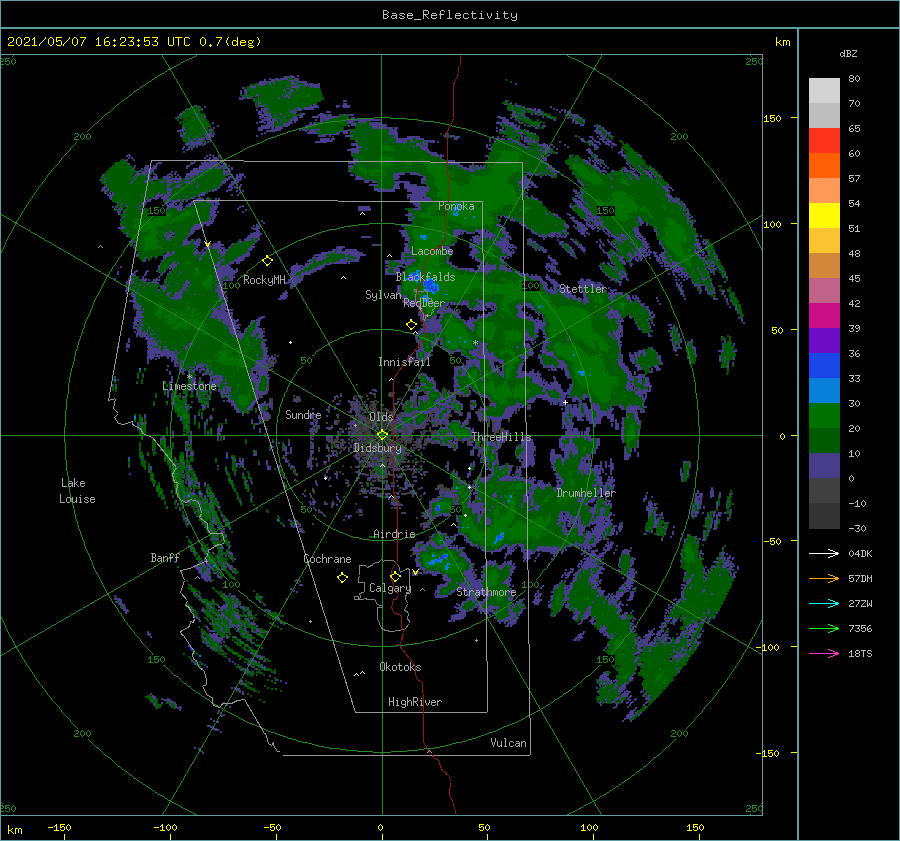
Task: Click the green 7356 arrow in legend
Action: (824, 629)
